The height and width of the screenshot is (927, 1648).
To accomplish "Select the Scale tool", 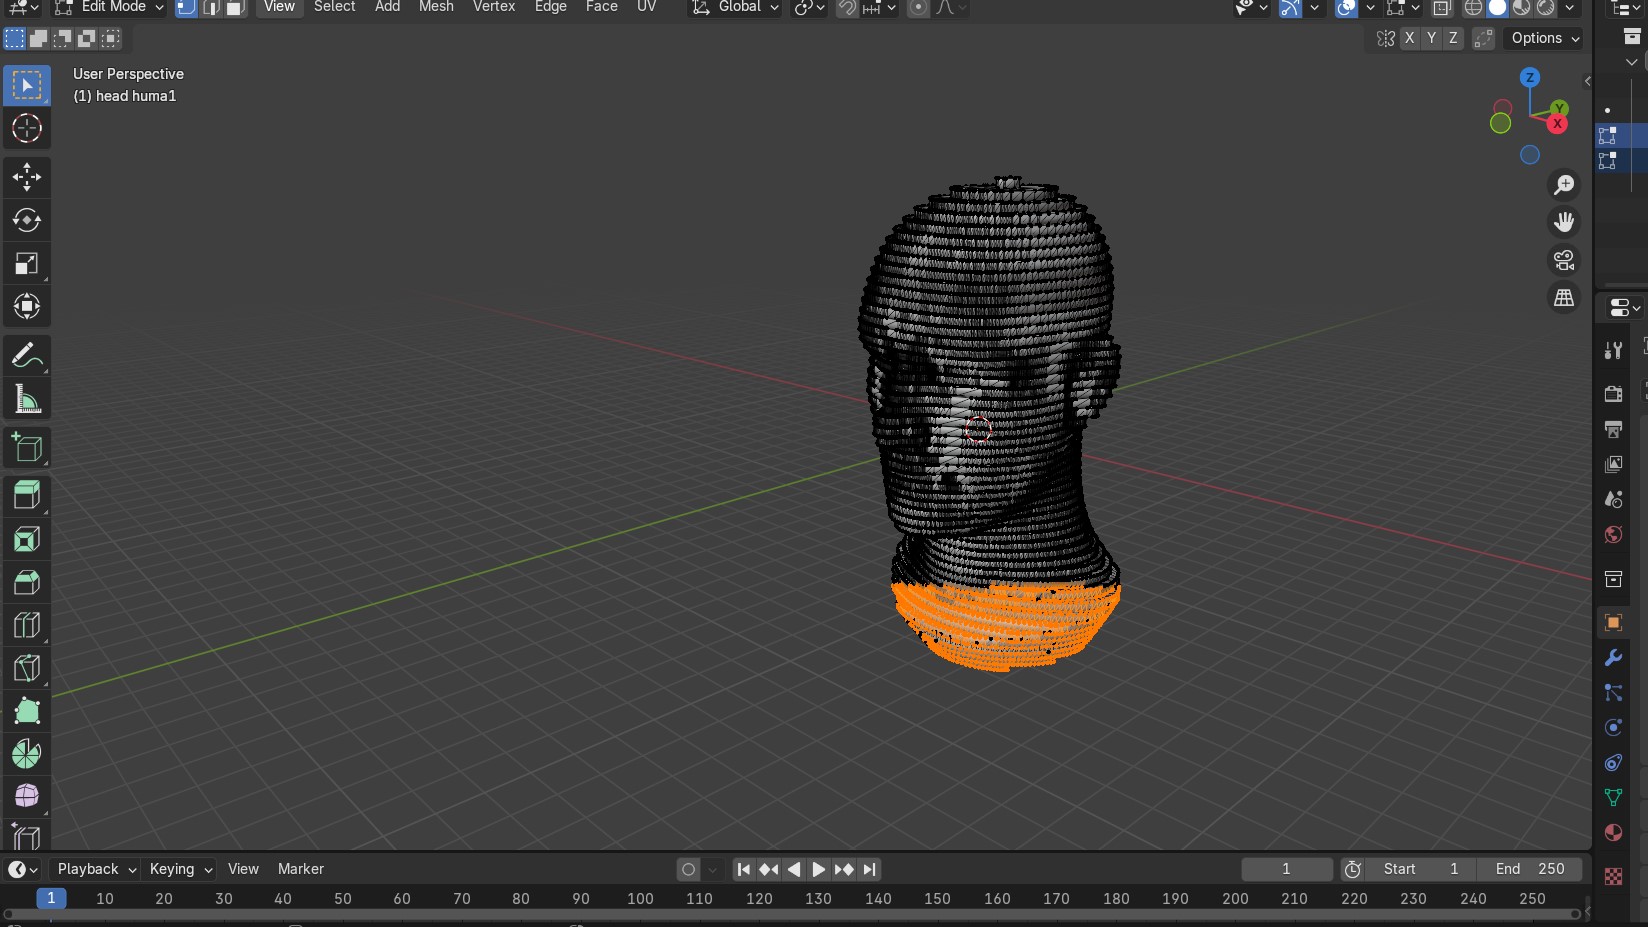I will point(27,263).
